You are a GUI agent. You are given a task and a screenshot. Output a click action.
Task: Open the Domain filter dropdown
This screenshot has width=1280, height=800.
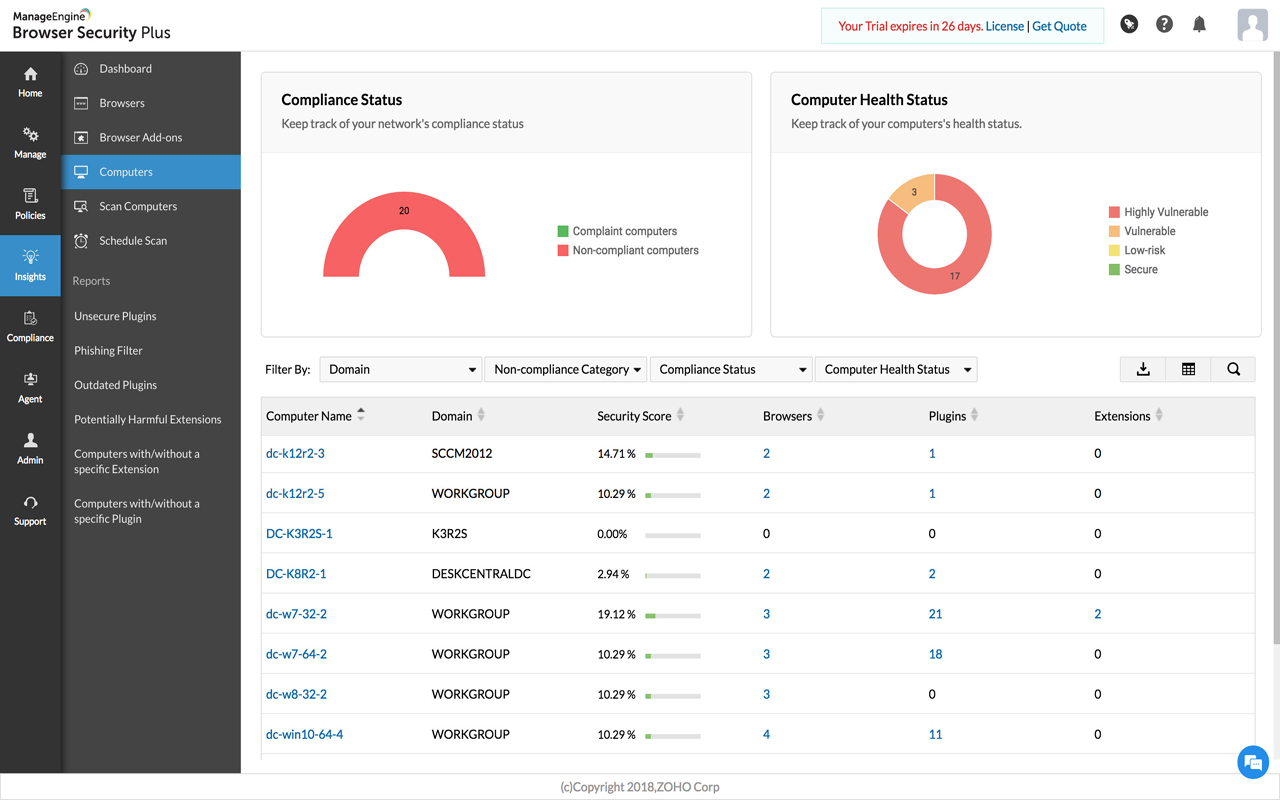click(x=400, y=369)
